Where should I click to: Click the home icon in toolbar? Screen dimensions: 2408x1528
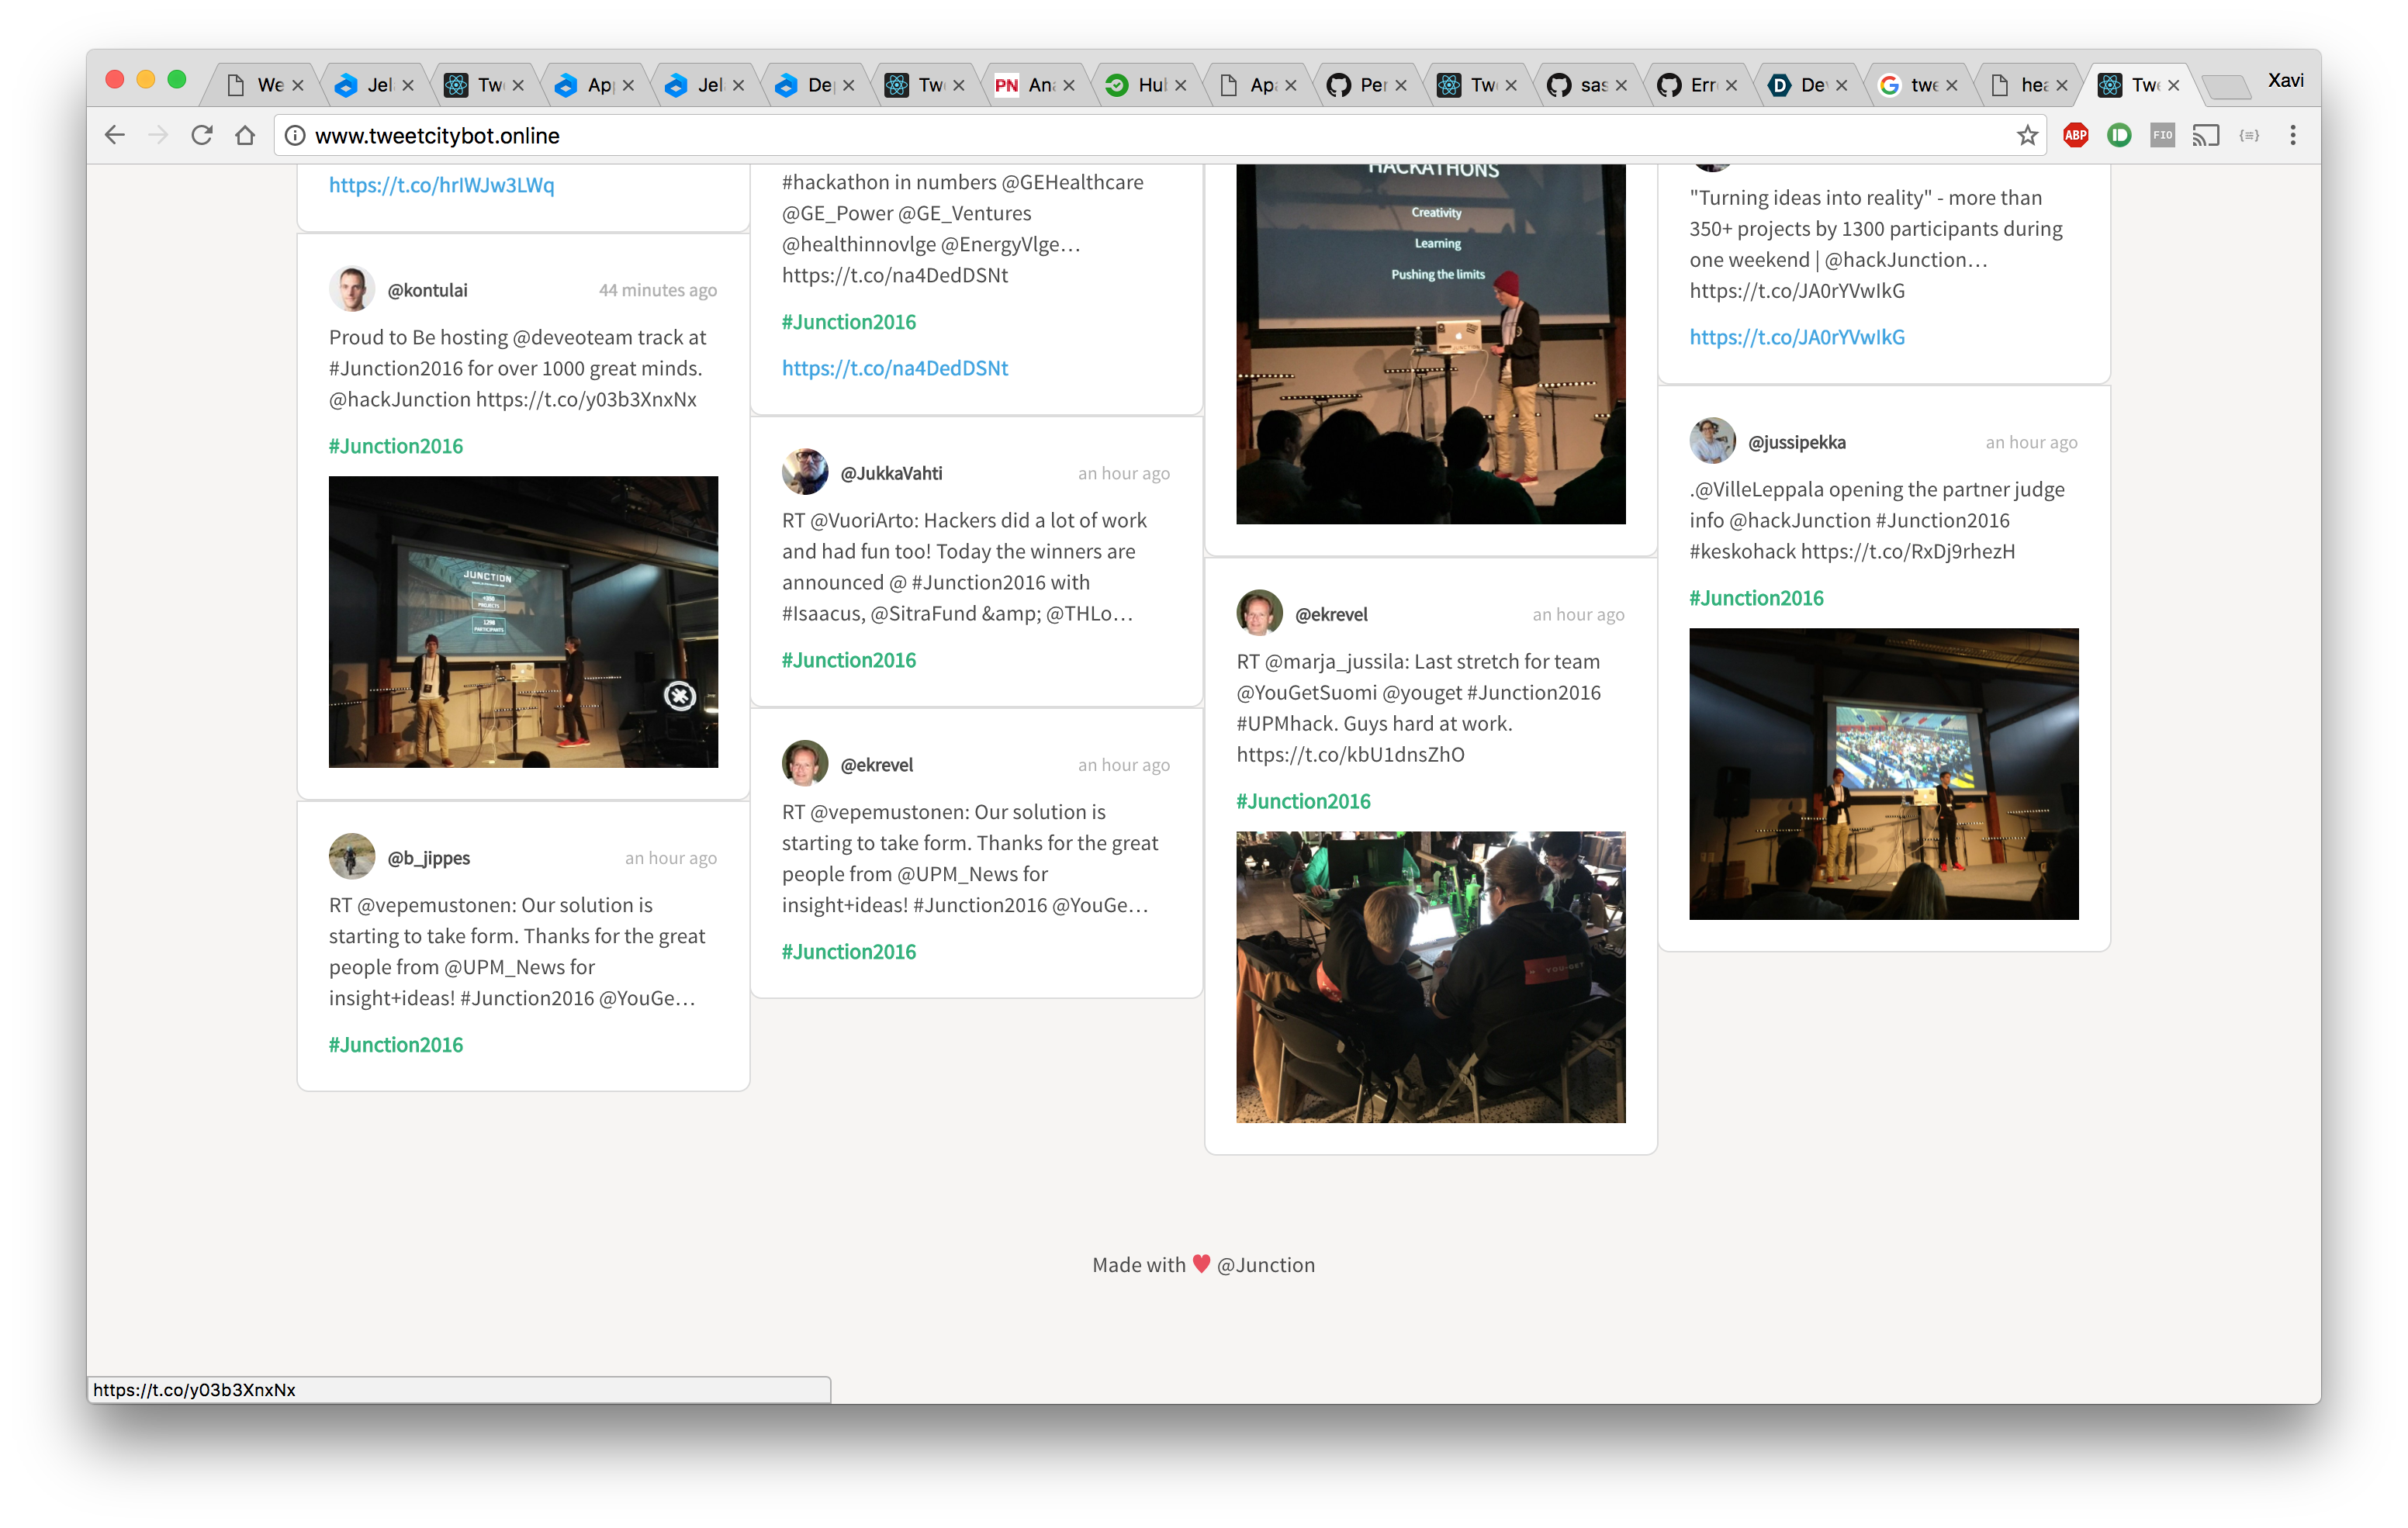click(x=245, y=135)
